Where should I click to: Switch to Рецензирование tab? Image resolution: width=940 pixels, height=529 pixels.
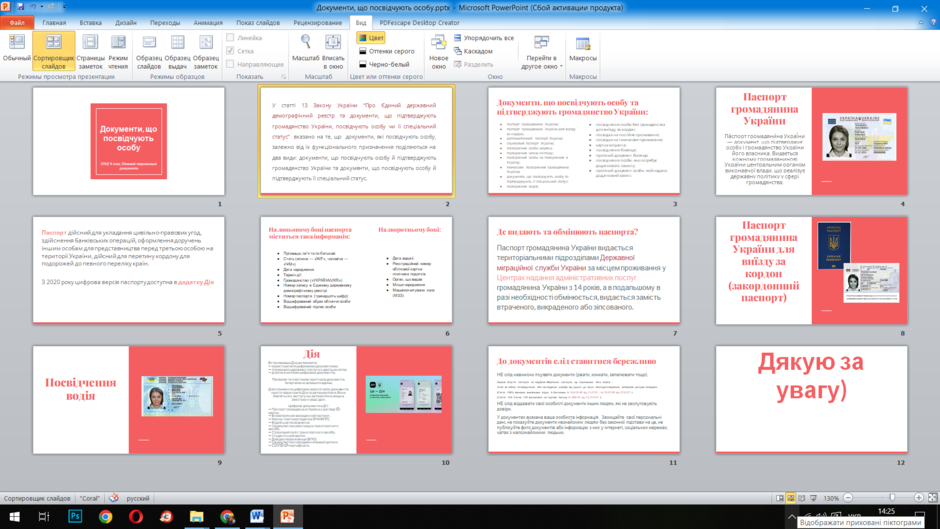(x=318, y=23)
